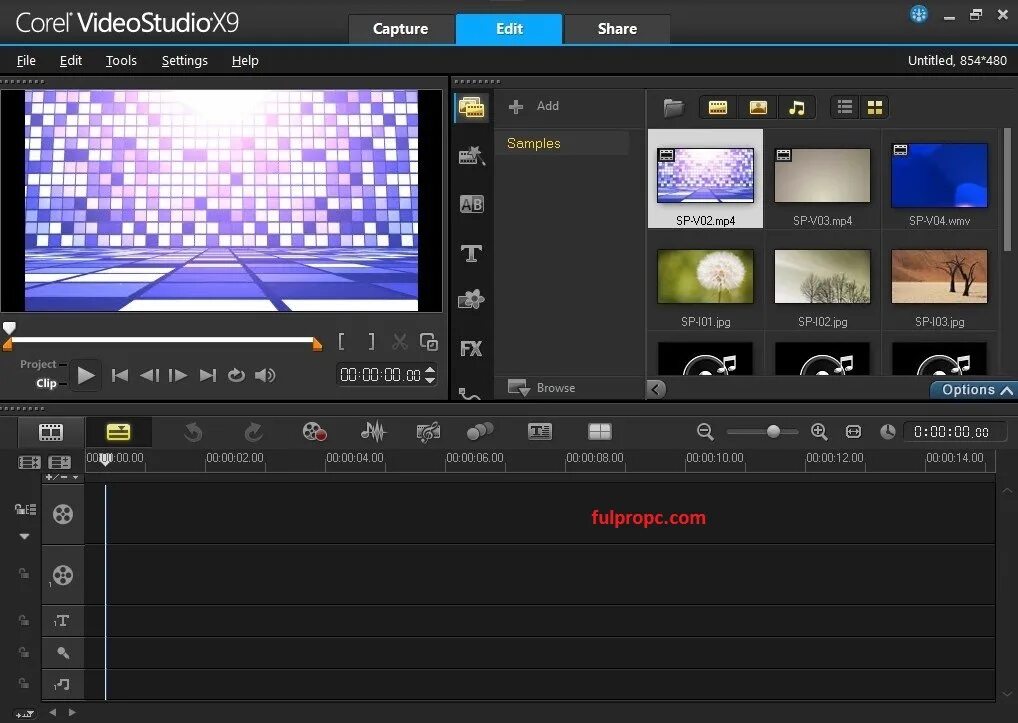
Task: Open the Record/Capture Option icon
Action: (x=314, y=432)
